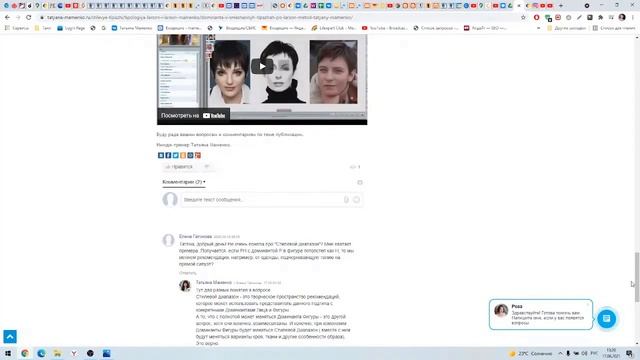Play the embedded YouTube video

262,66
